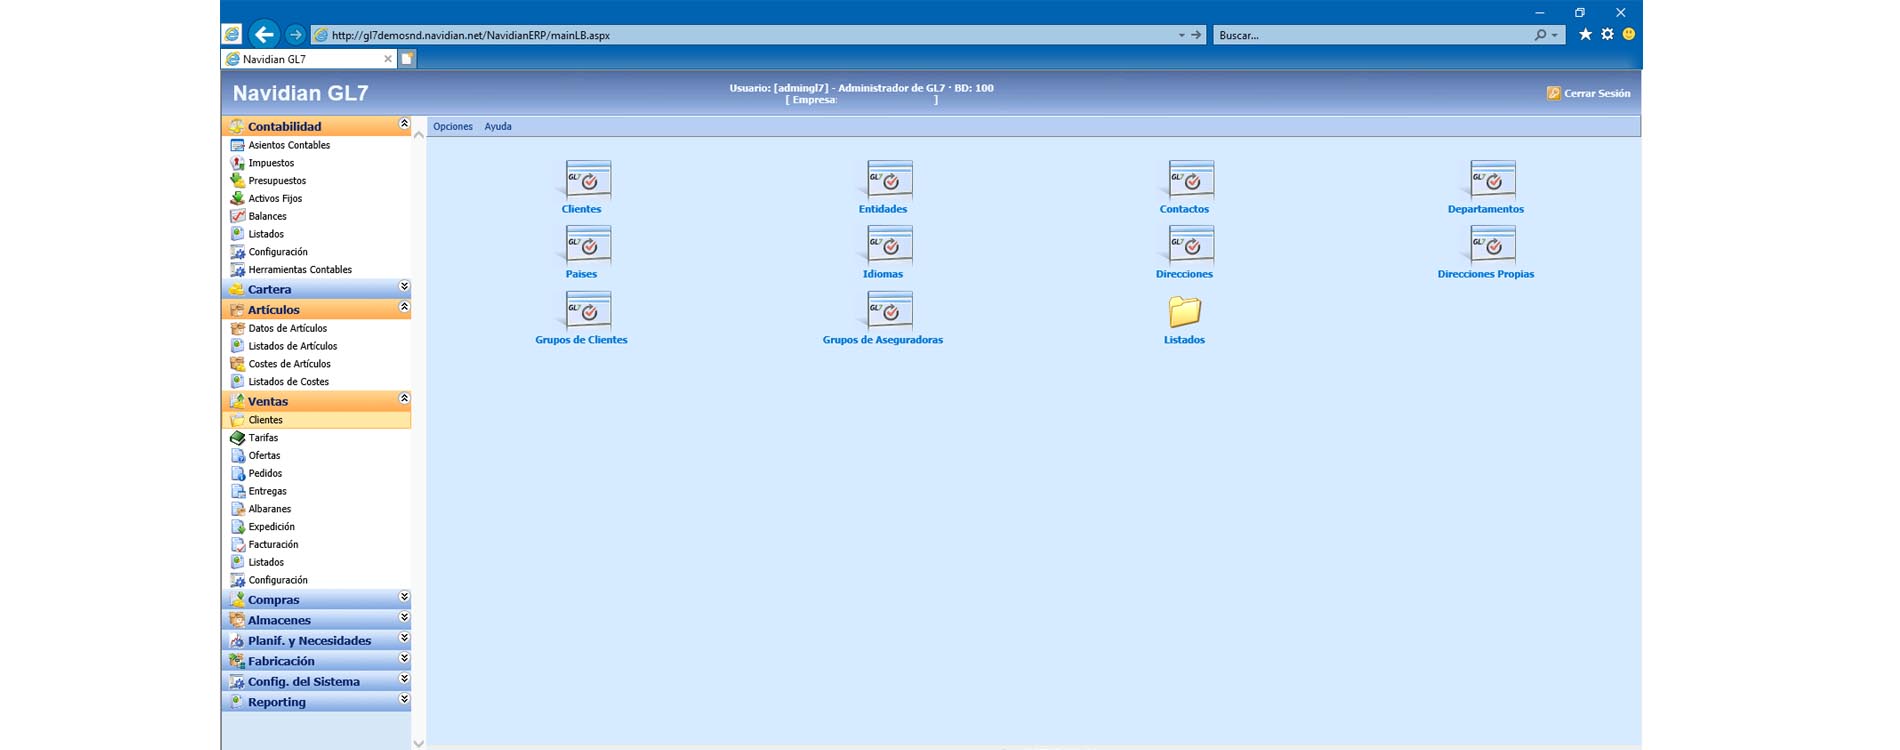This screenshot has height=750, width=1900.
Task: Open the Direcciones Propias icon
Action: [x=1491, y=246]
